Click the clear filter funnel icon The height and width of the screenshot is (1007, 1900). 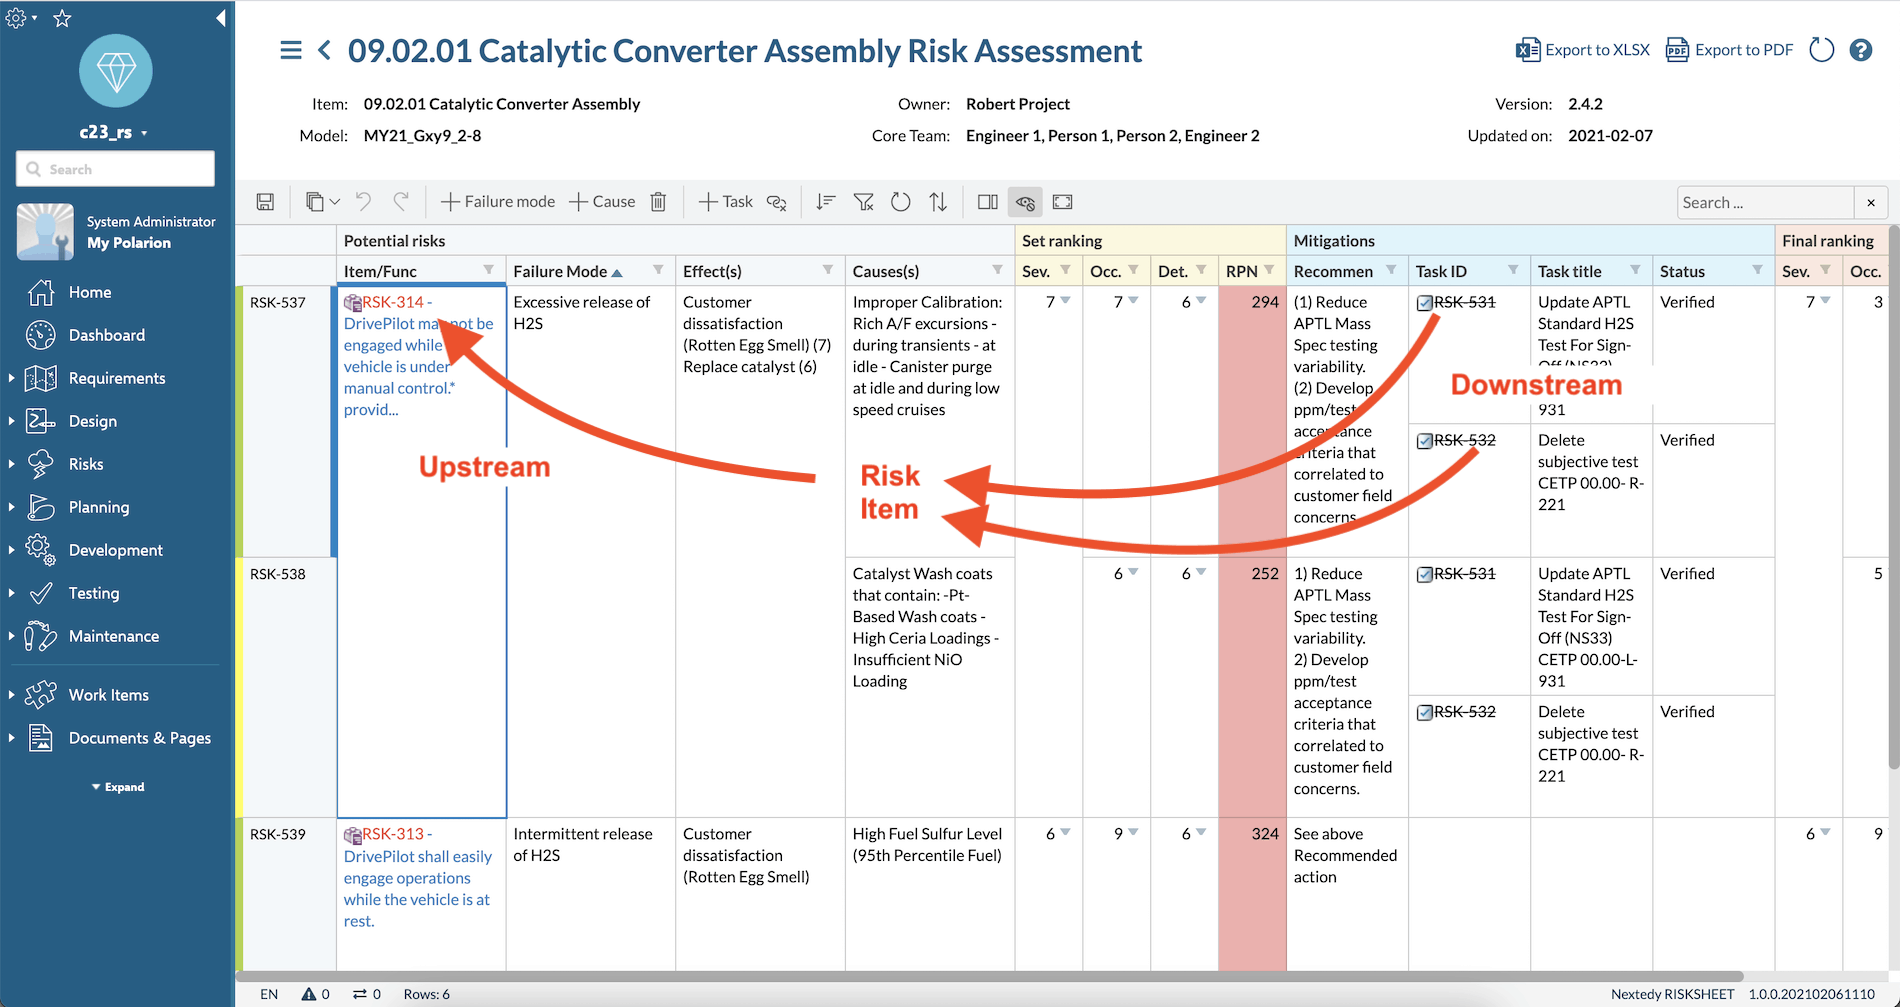click(x=864, y=202)
